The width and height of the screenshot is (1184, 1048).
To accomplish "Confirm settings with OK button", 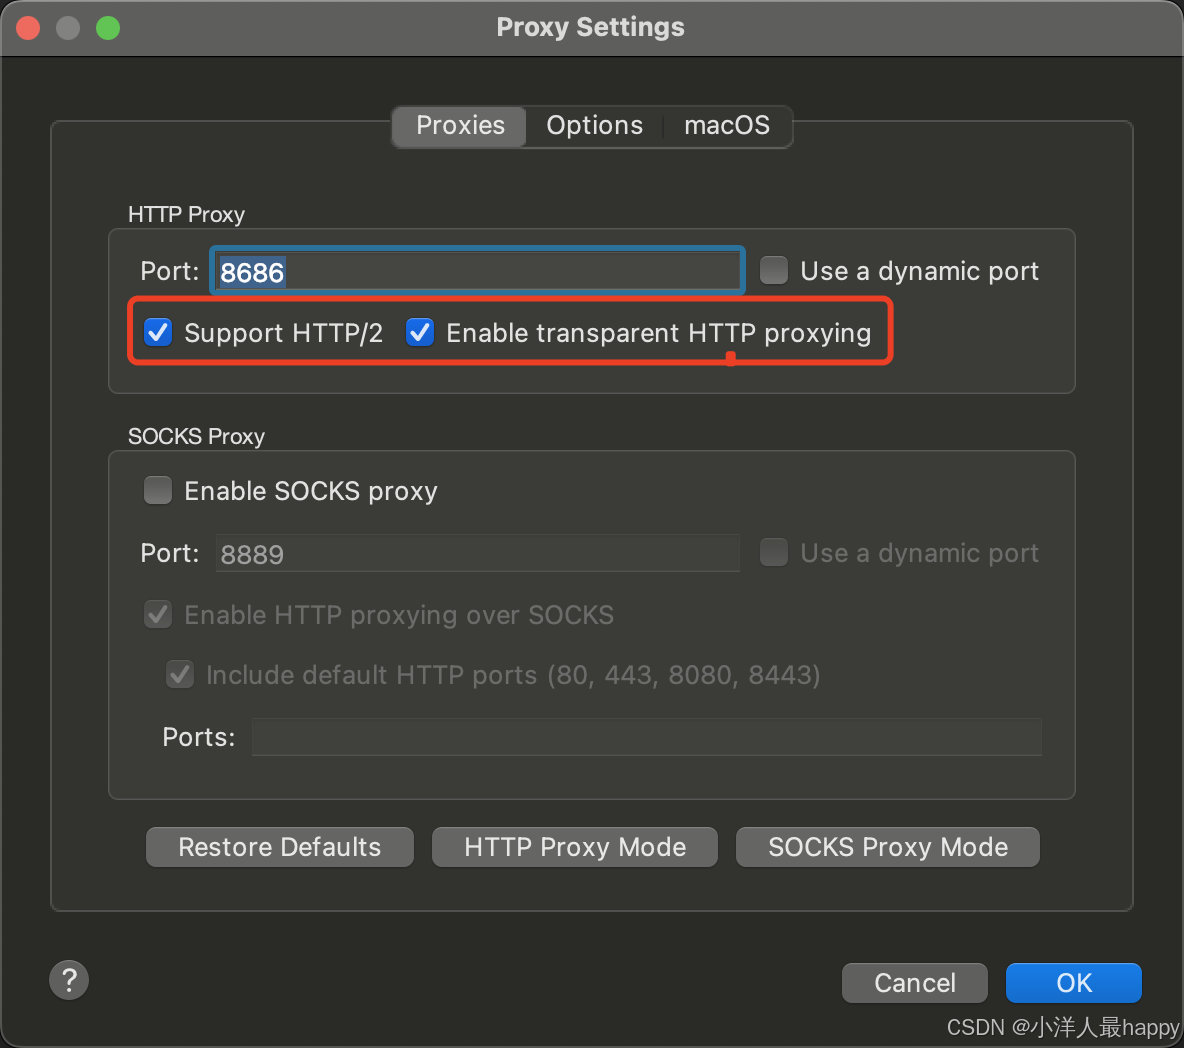I will (x=1074, y=983).
